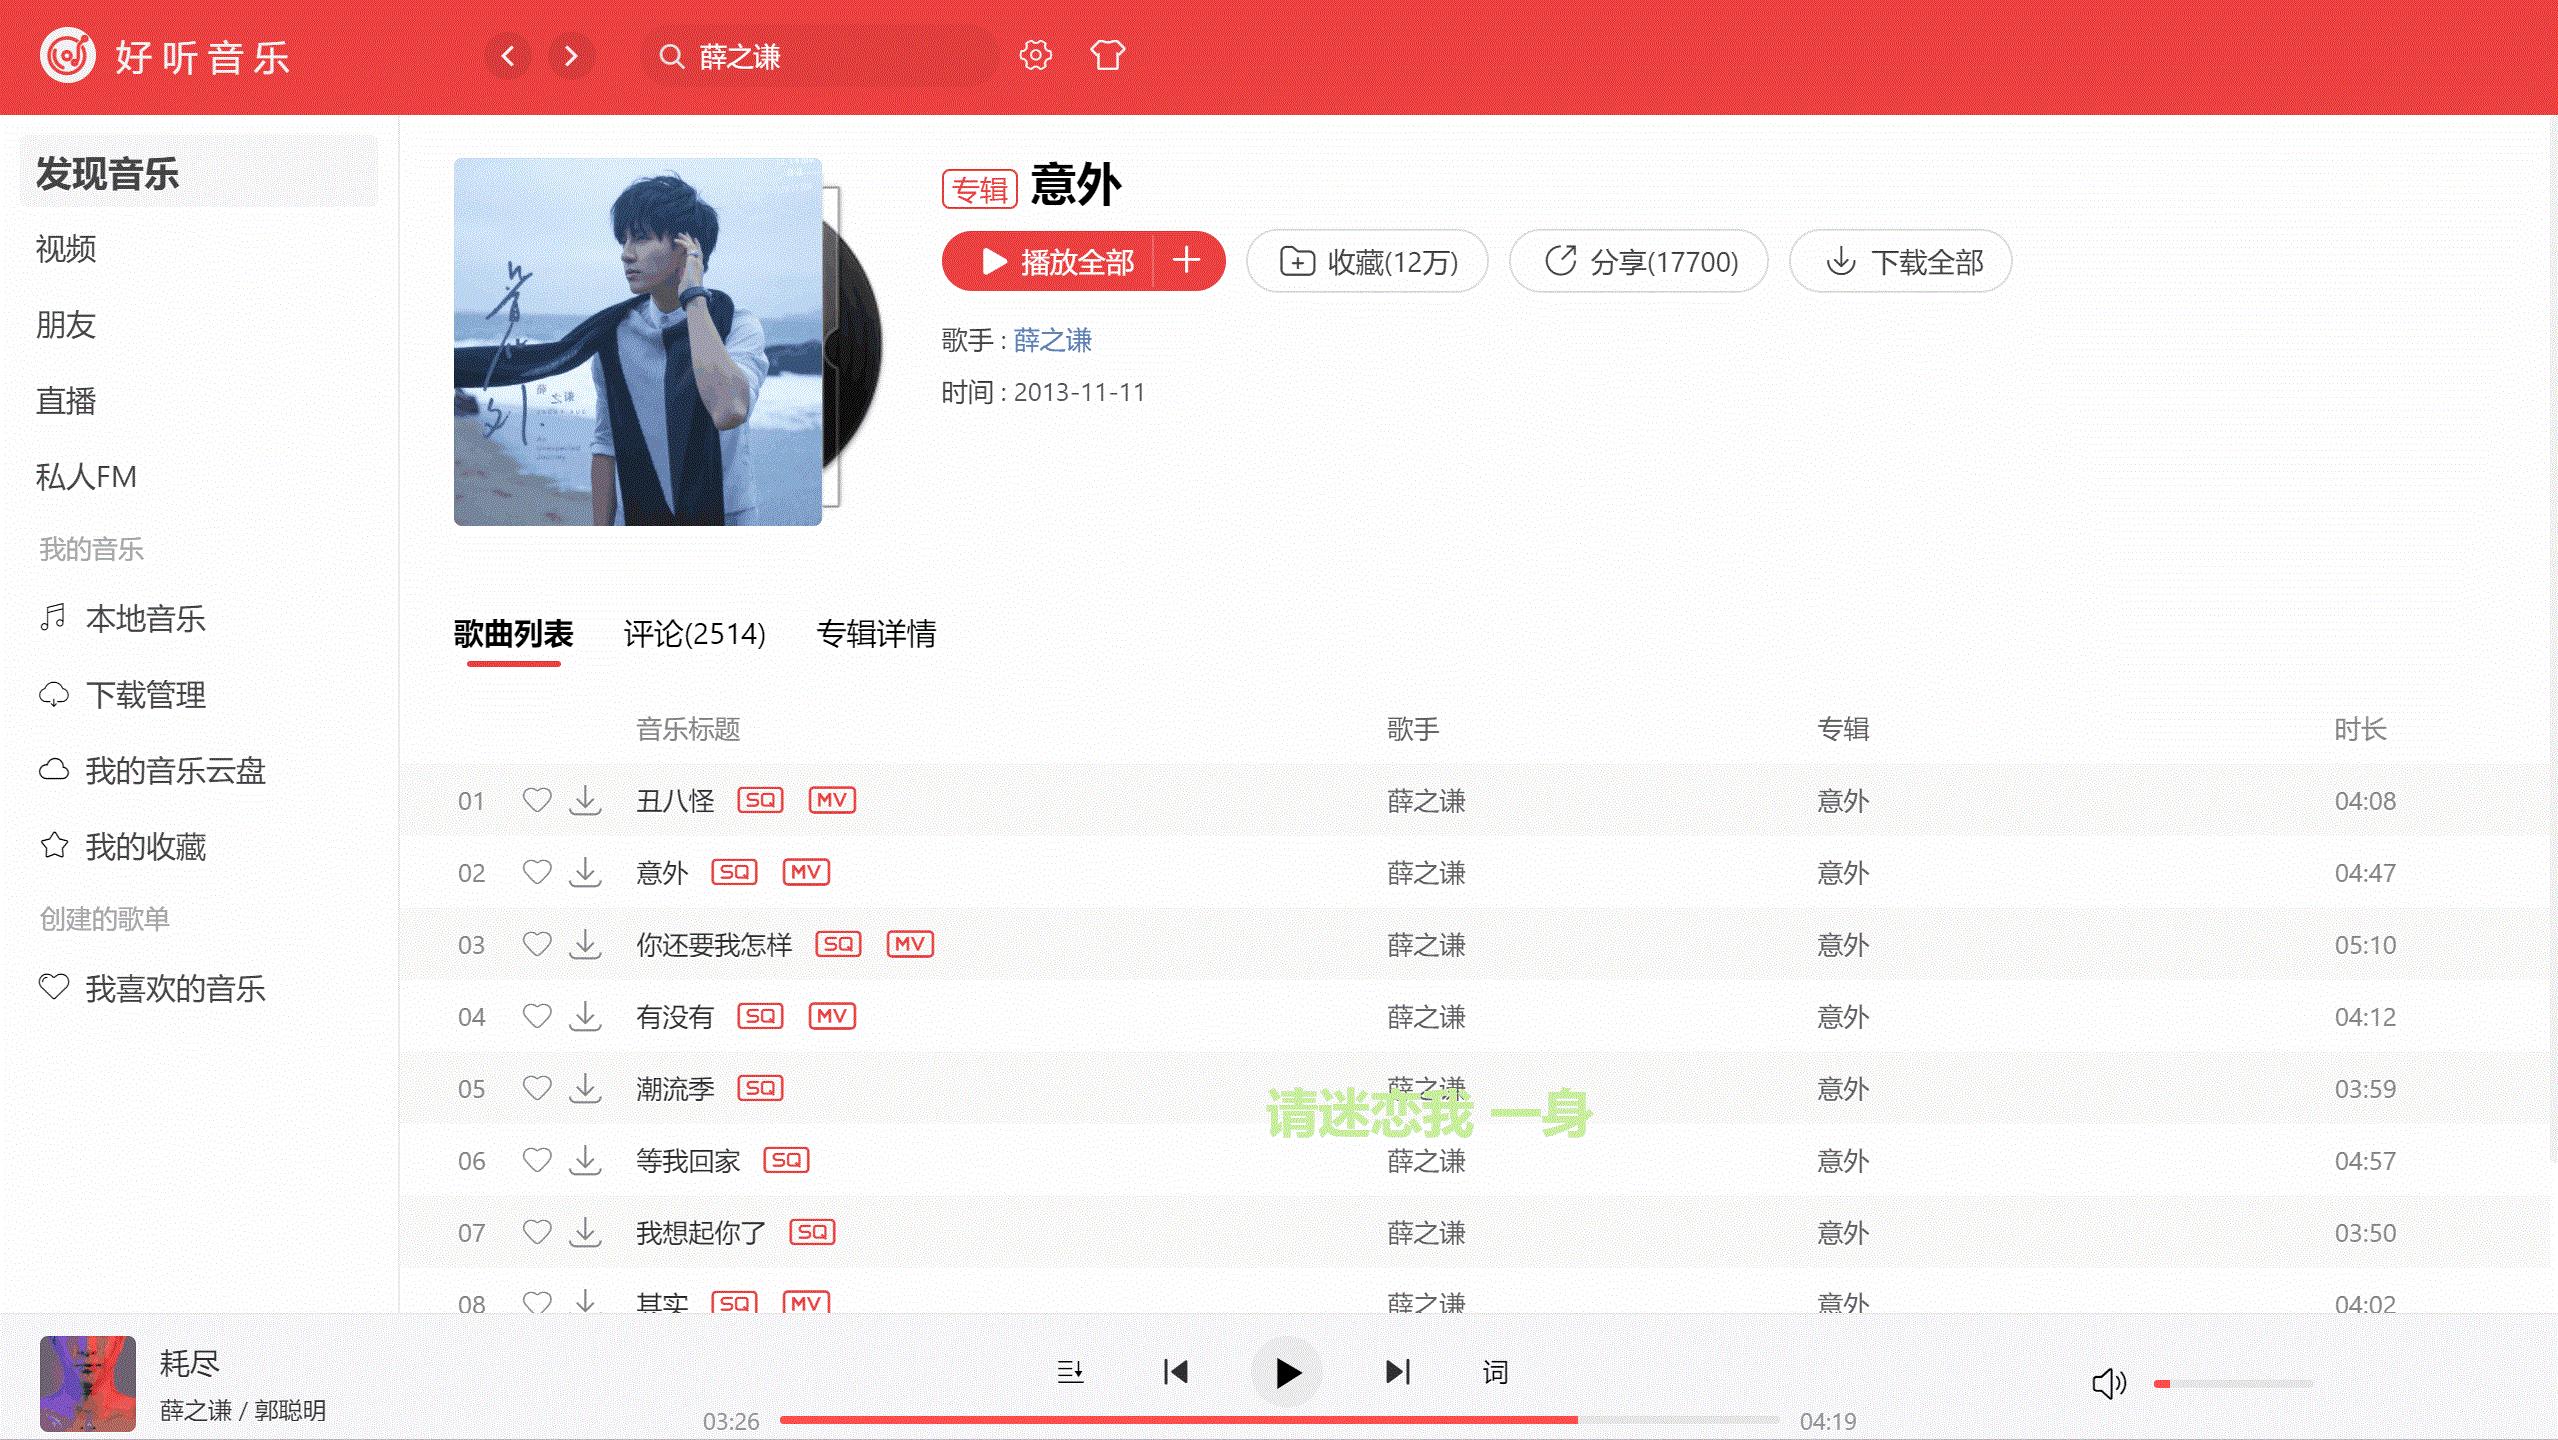2558x1440 pixels.
Task: Heart the song 等我回家
Action: click(x=537, y=1160)
